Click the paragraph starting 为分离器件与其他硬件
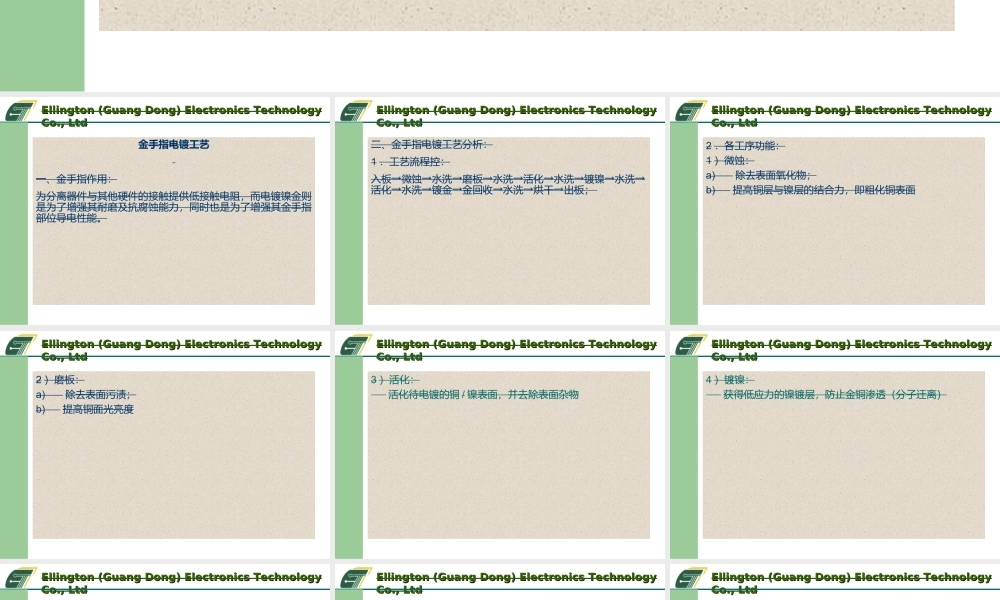 [173, 207]
